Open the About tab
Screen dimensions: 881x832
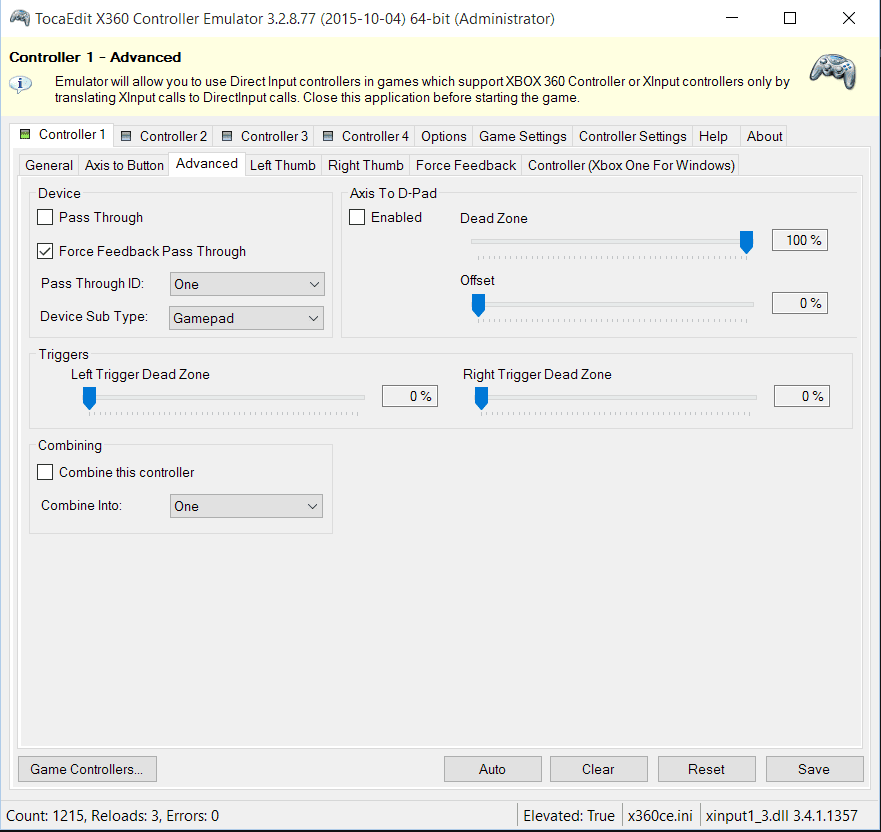764,137
